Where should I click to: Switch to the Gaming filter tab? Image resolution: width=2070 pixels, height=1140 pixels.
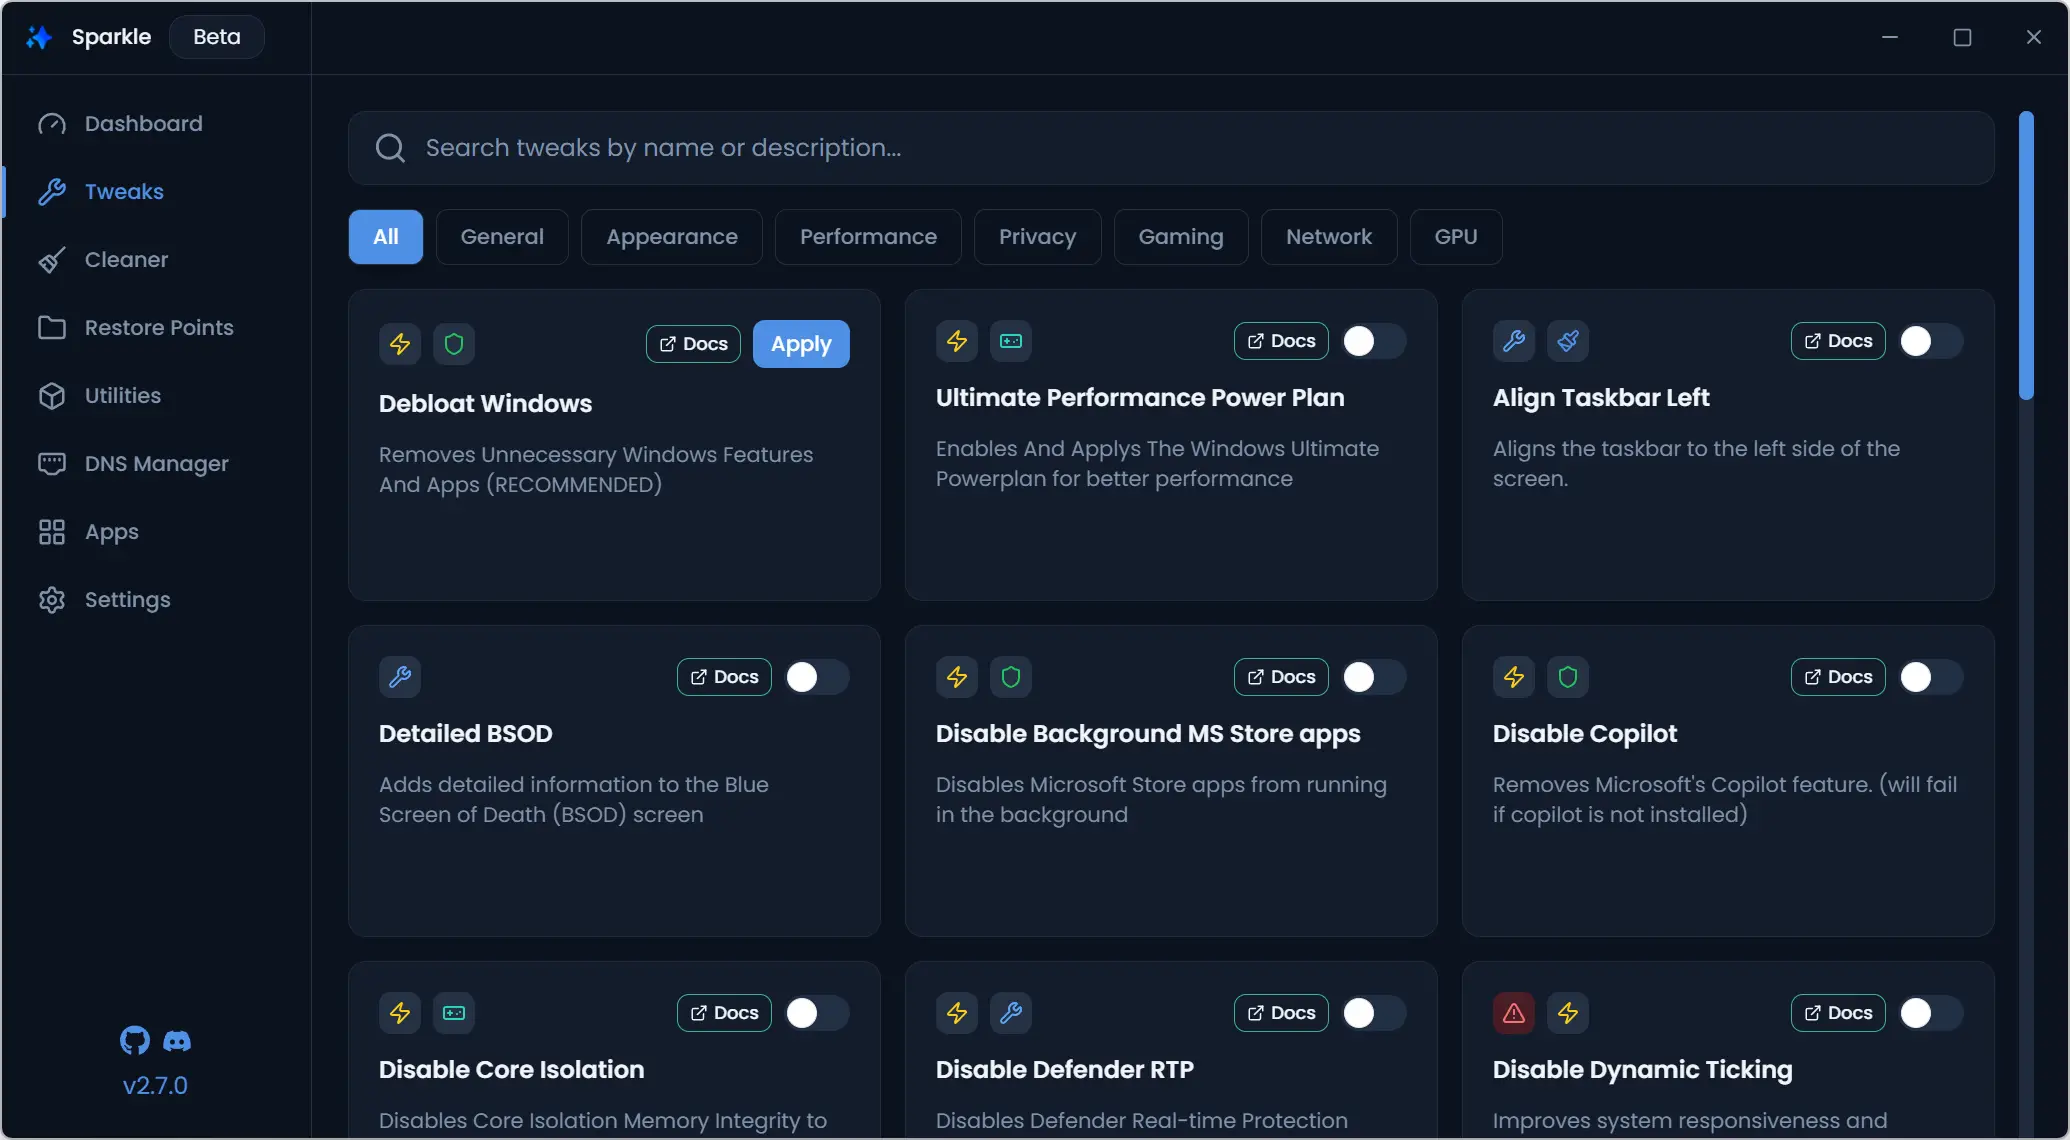coord(1180,237)
